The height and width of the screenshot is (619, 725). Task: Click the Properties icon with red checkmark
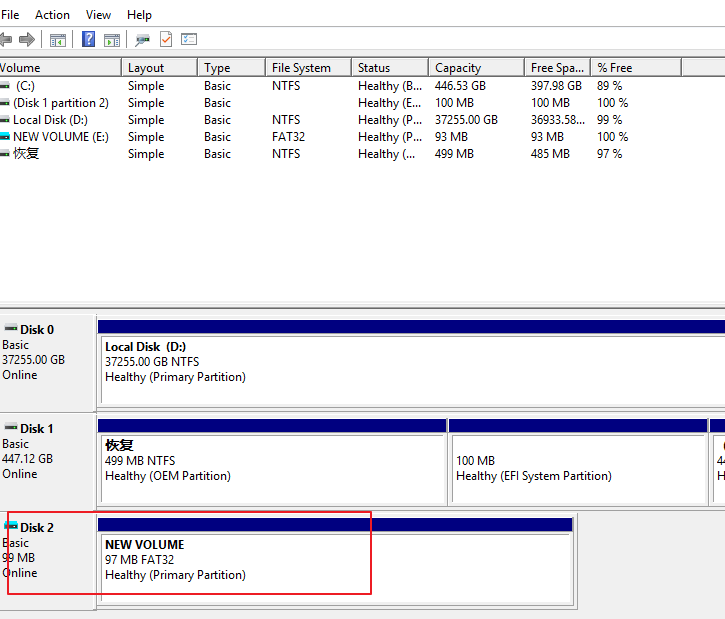coord(166,40)
